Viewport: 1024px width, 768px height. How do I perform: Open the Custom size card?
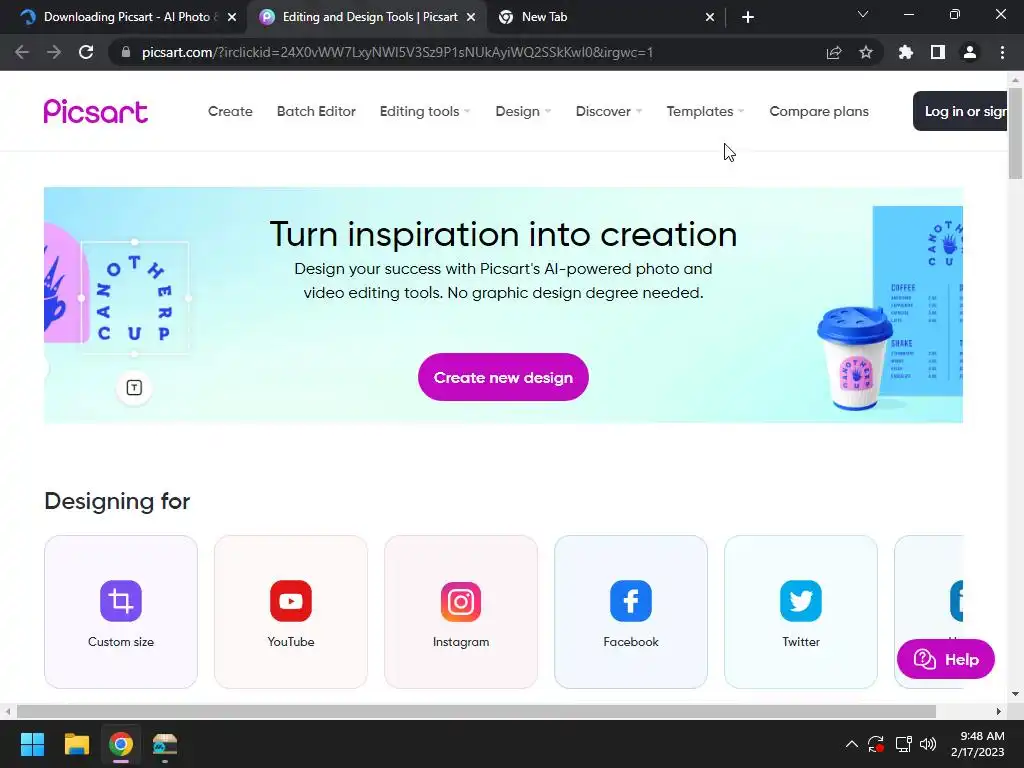[x=121, y=612]
